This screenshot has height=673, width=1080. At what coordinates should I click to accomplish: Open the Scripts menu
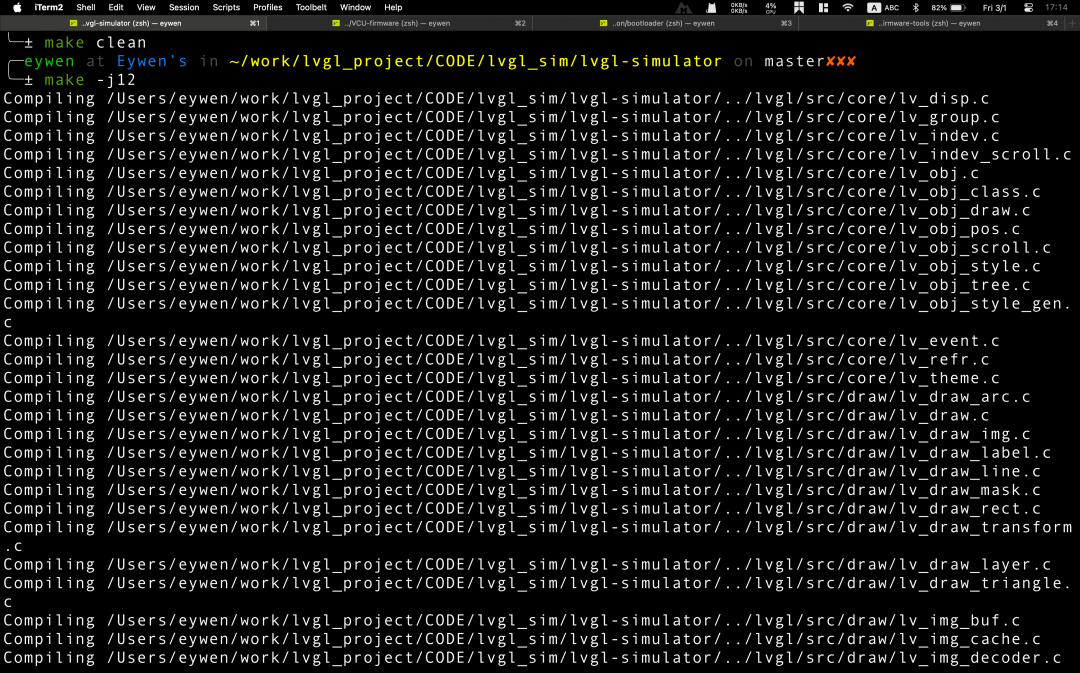click(x=226, y=7)
